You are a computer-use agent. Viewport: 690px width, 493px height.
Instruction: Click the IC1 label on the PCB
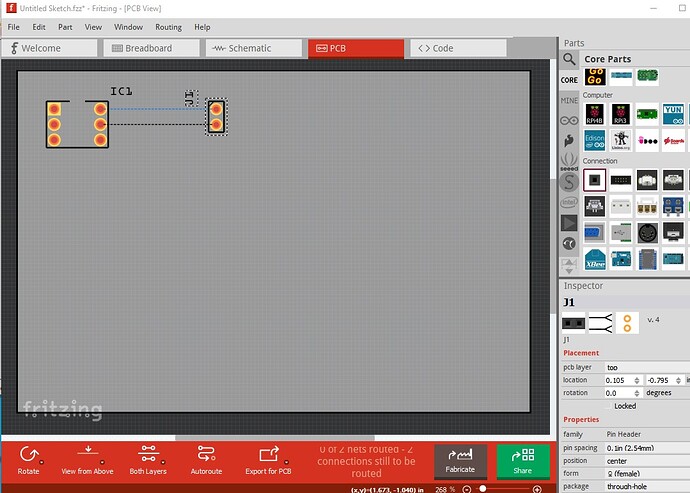[121, 91]
